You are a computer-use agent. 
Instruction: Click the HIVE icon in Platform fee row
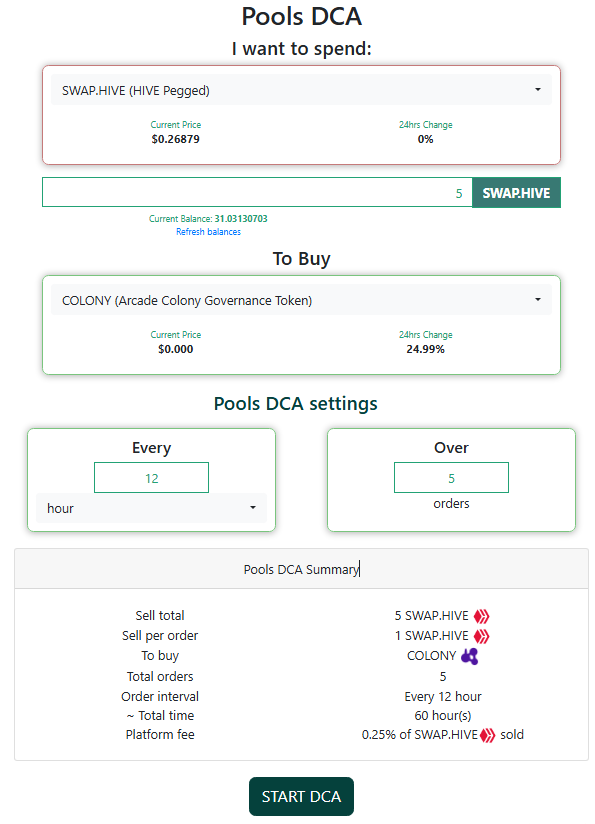(x=488, y=735)
